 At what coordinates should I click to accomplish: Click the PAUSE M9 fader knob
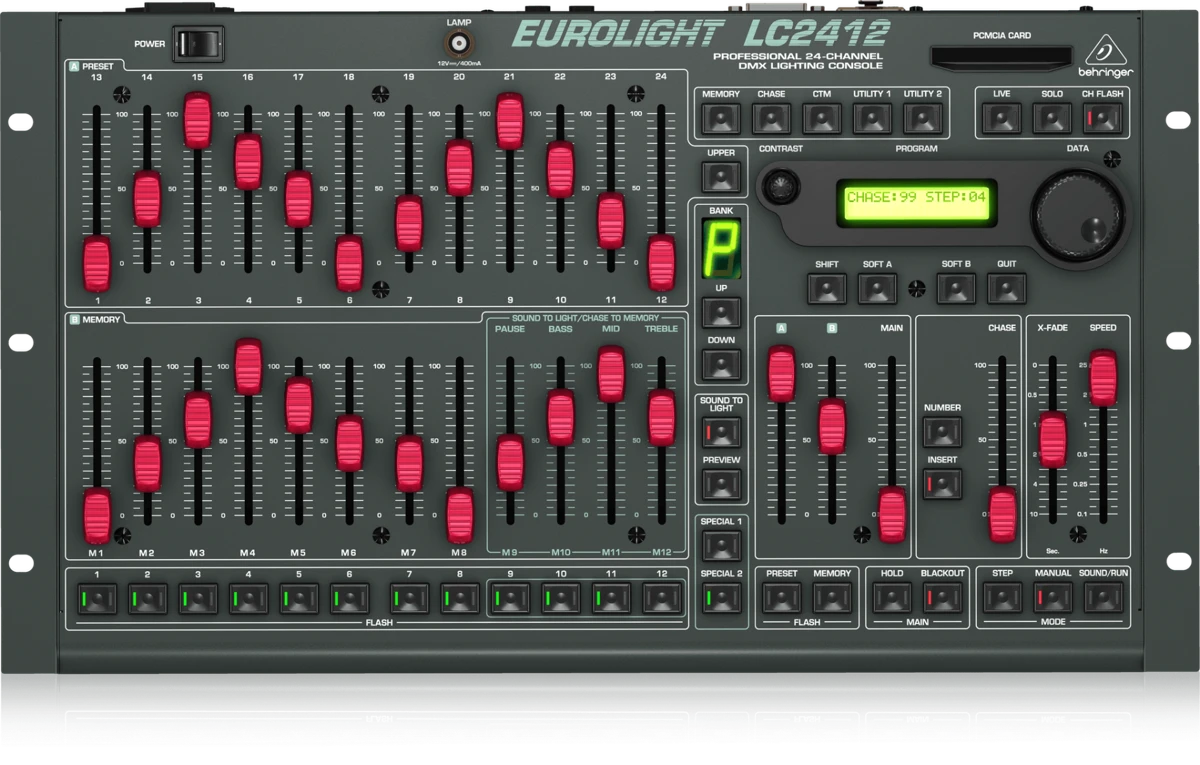tap(510, 463)
